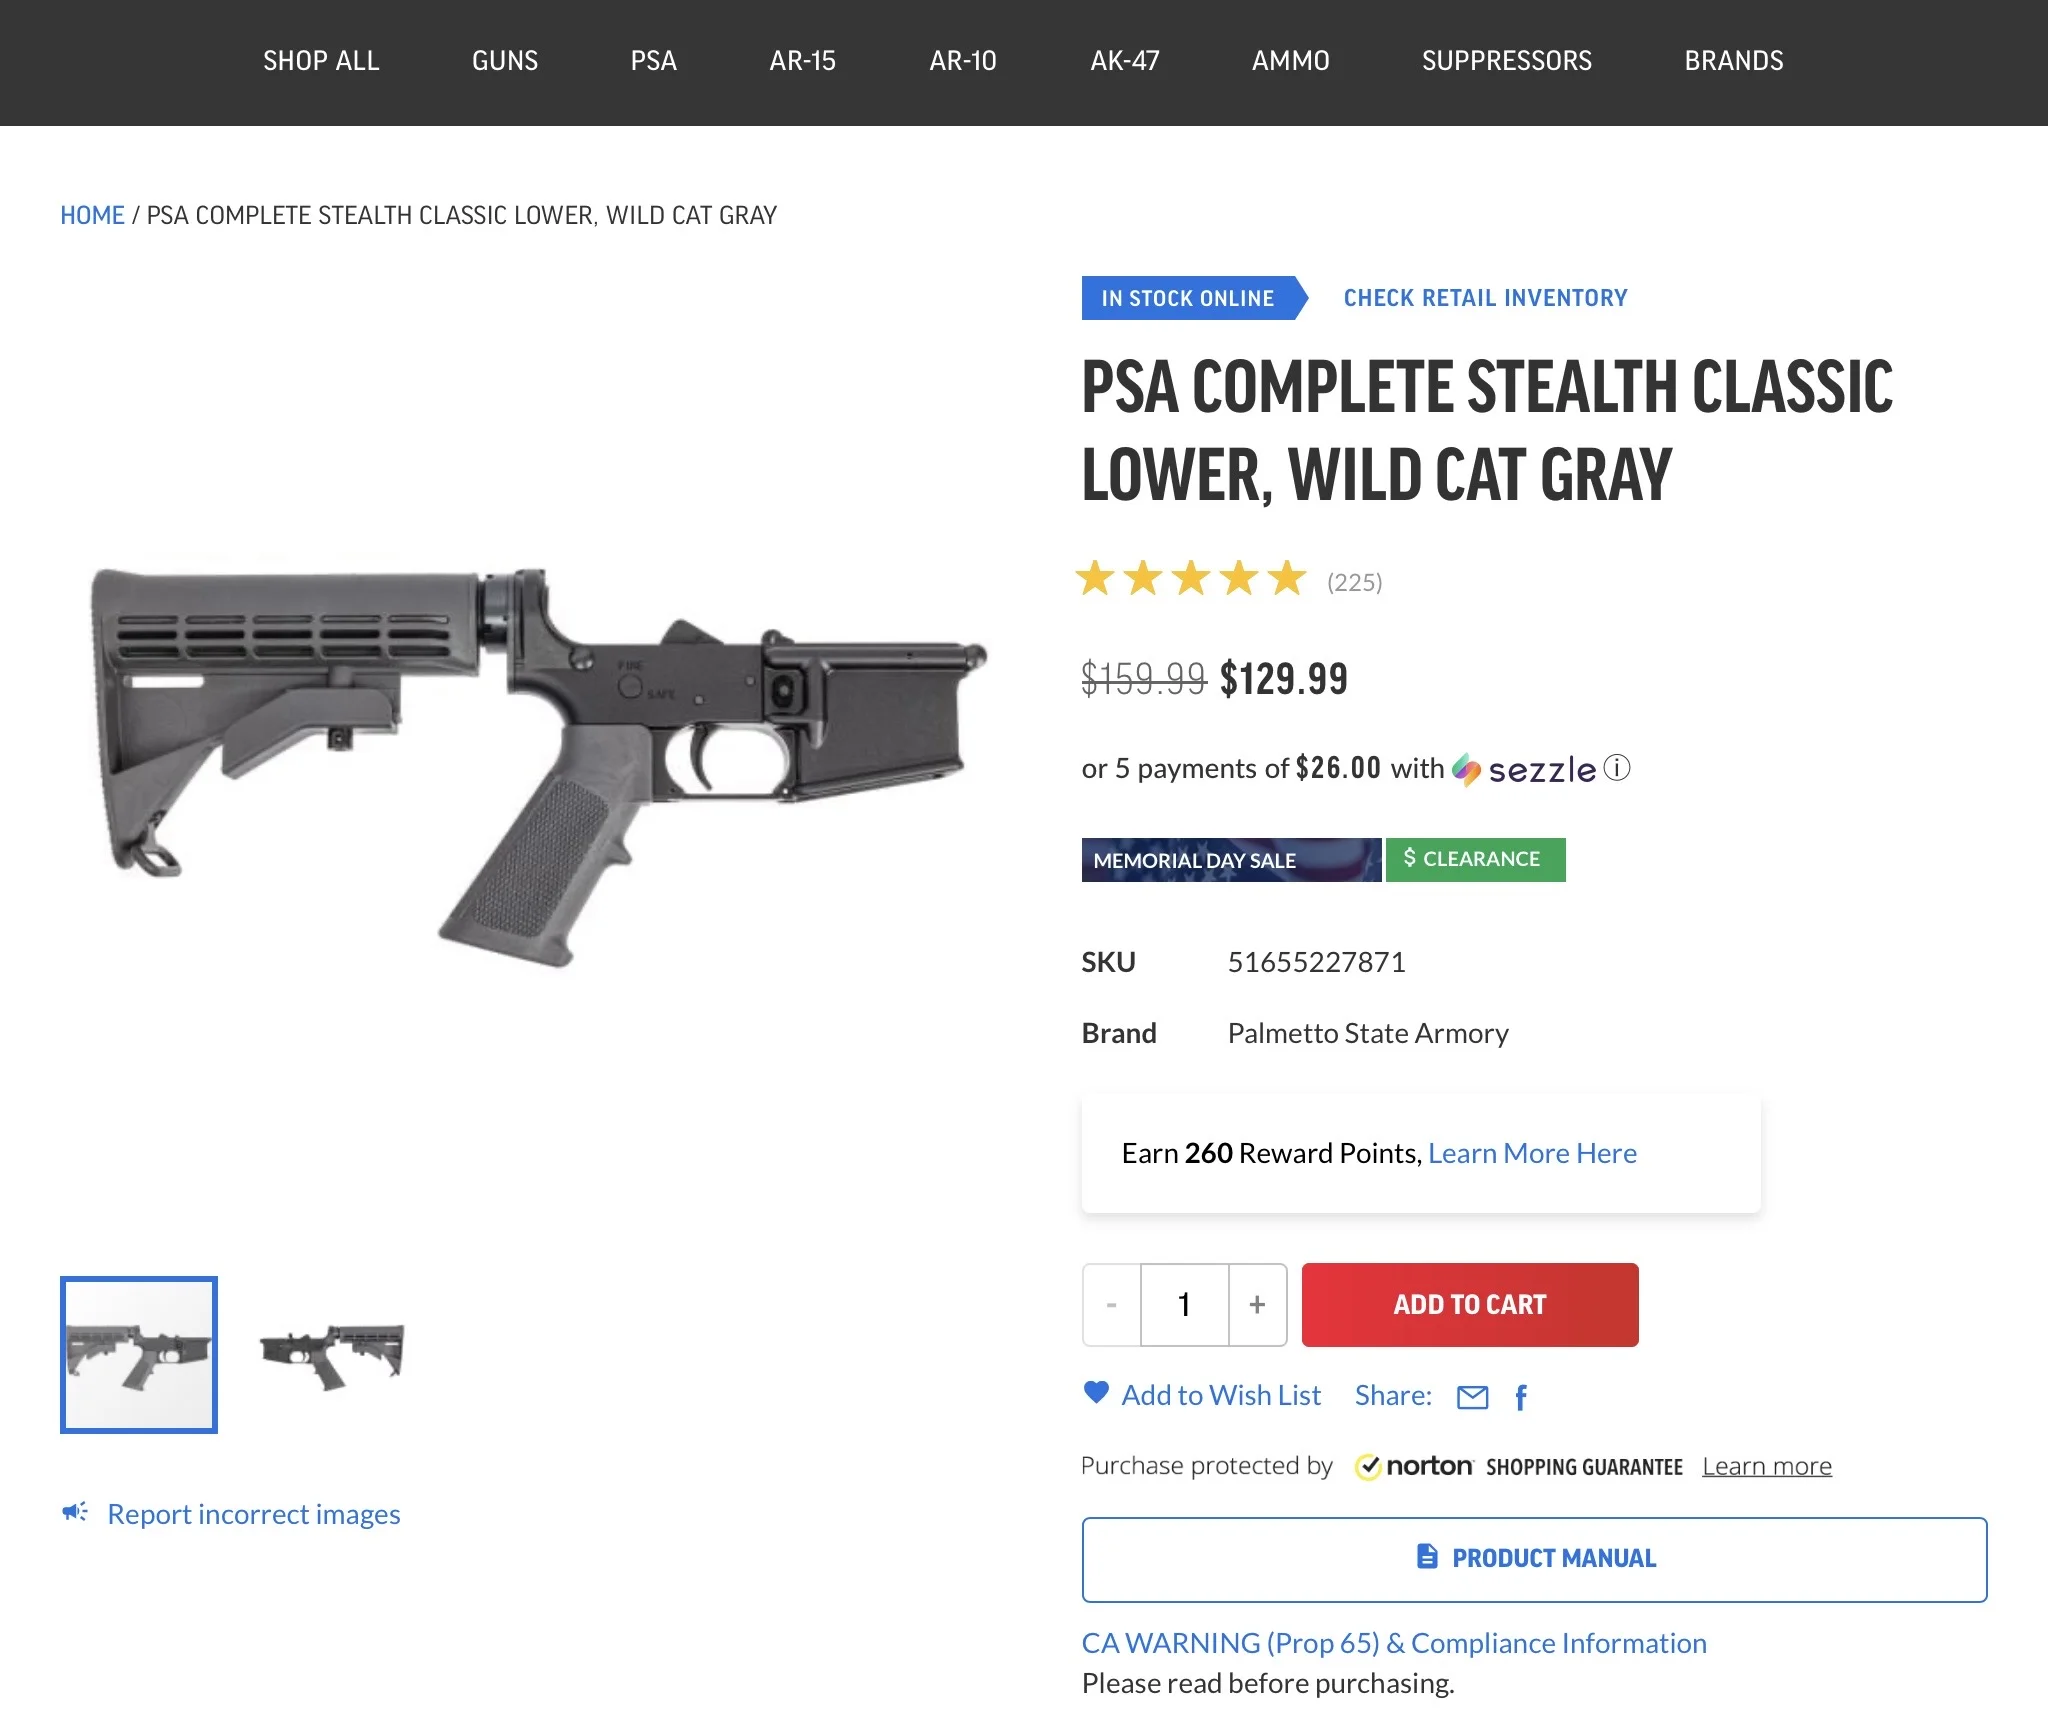
Task: Open the AR-15 menu
Action: coord(802,61)
